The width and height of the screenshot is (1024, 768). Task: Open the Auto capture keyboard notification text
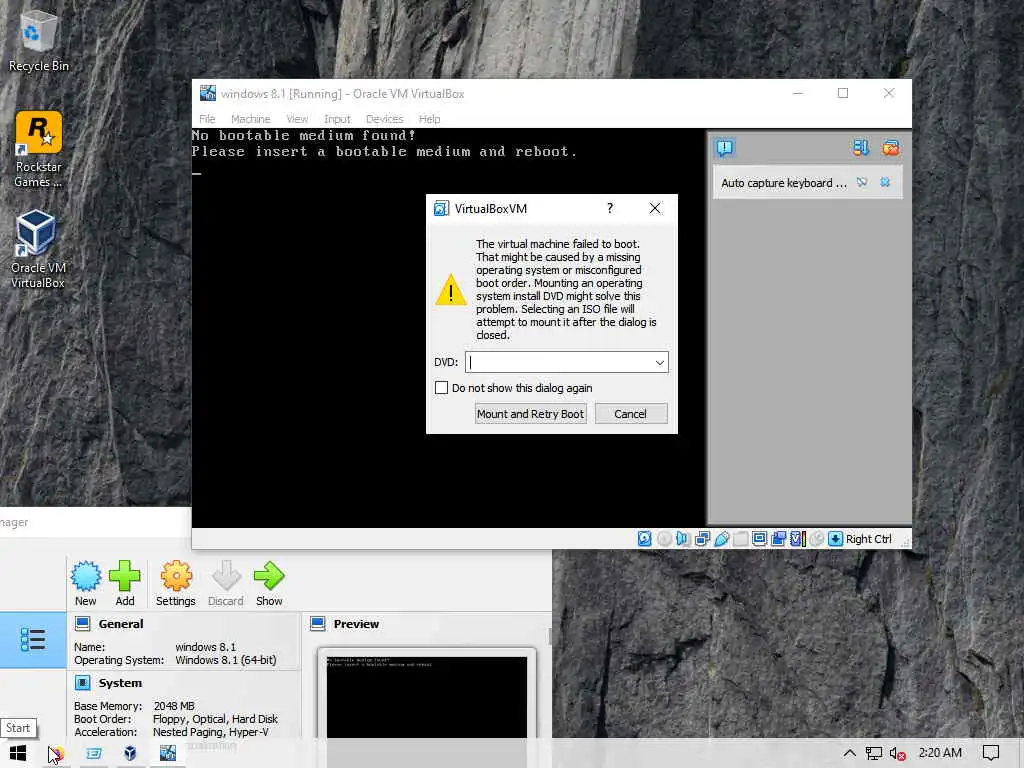point(784,183)
